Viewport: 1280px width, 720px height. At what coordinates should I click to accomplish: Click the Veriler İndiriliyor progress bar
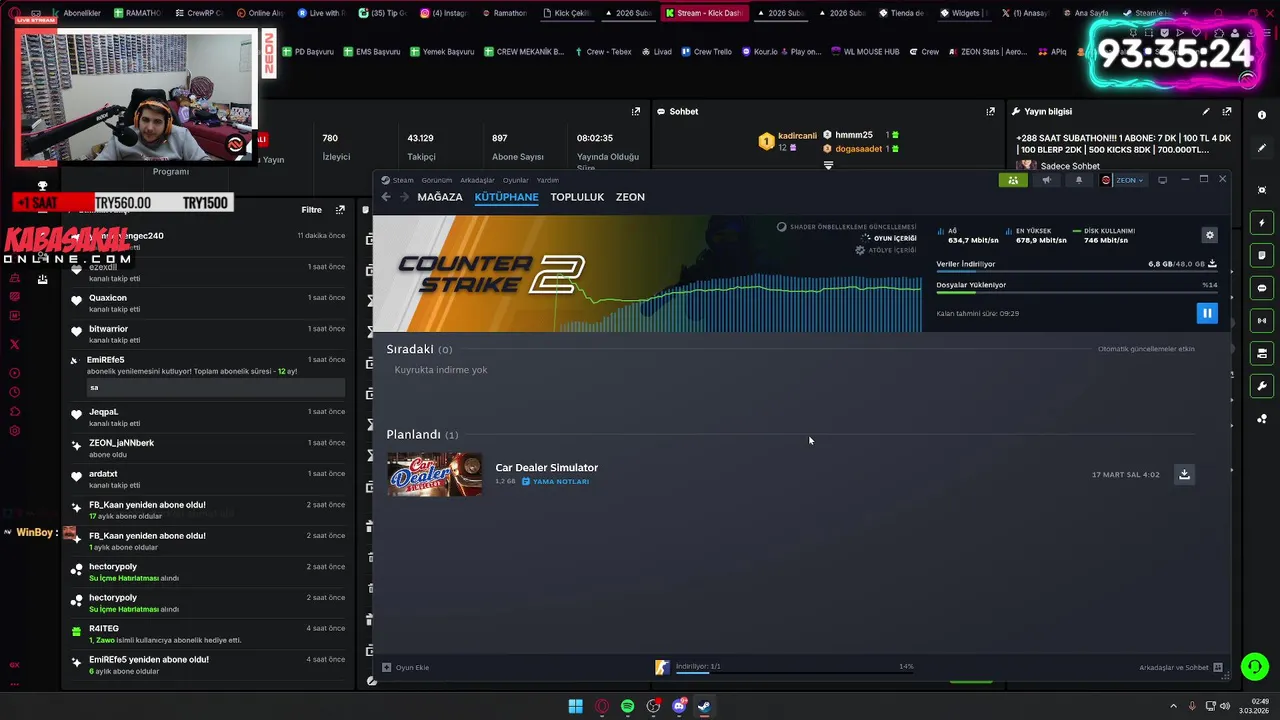coord(1076,271)
